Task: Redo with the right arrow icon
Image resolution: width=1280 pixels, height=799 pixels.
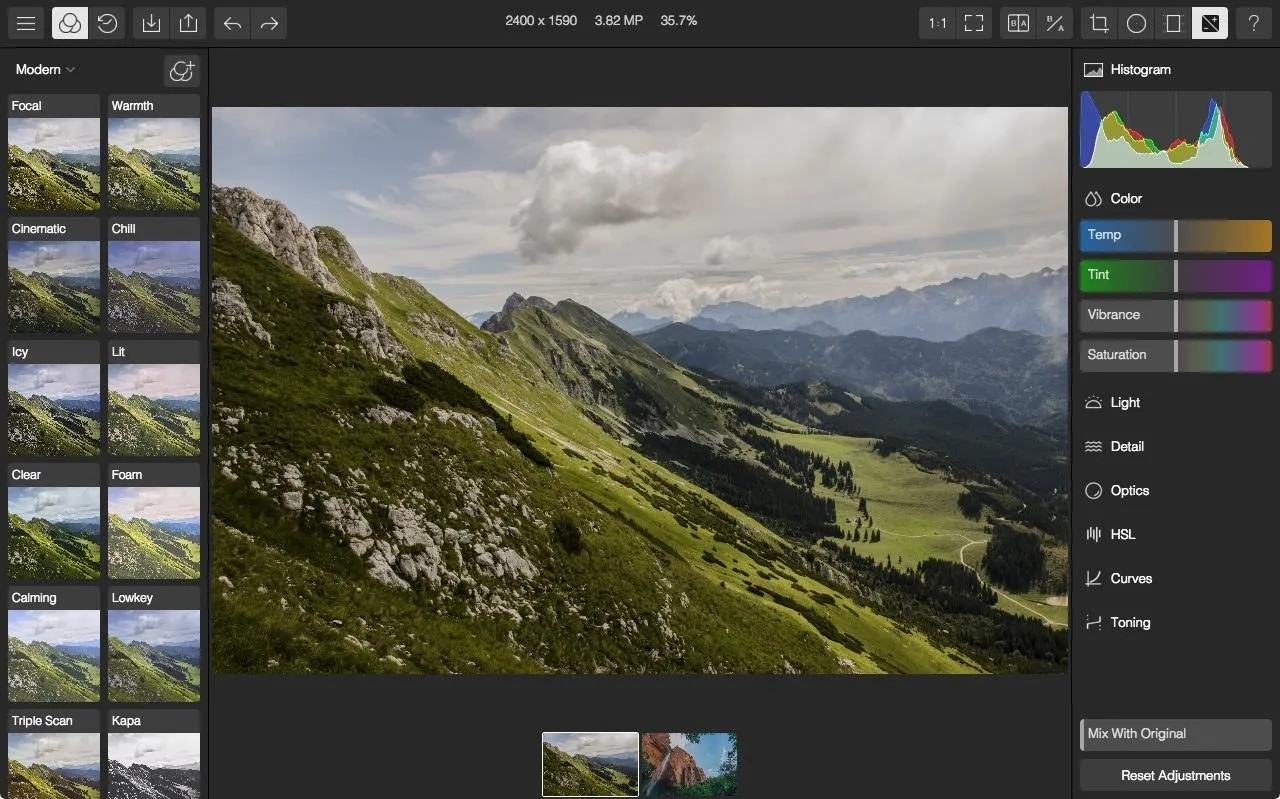Action: tap(269, 23)
